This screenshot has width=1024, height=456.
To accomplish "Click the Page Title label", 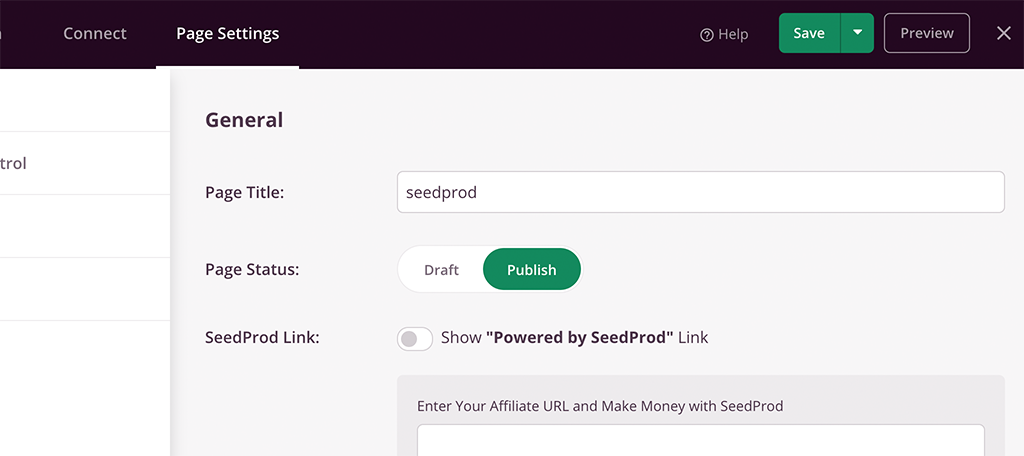I will click(x=244, y=193).
